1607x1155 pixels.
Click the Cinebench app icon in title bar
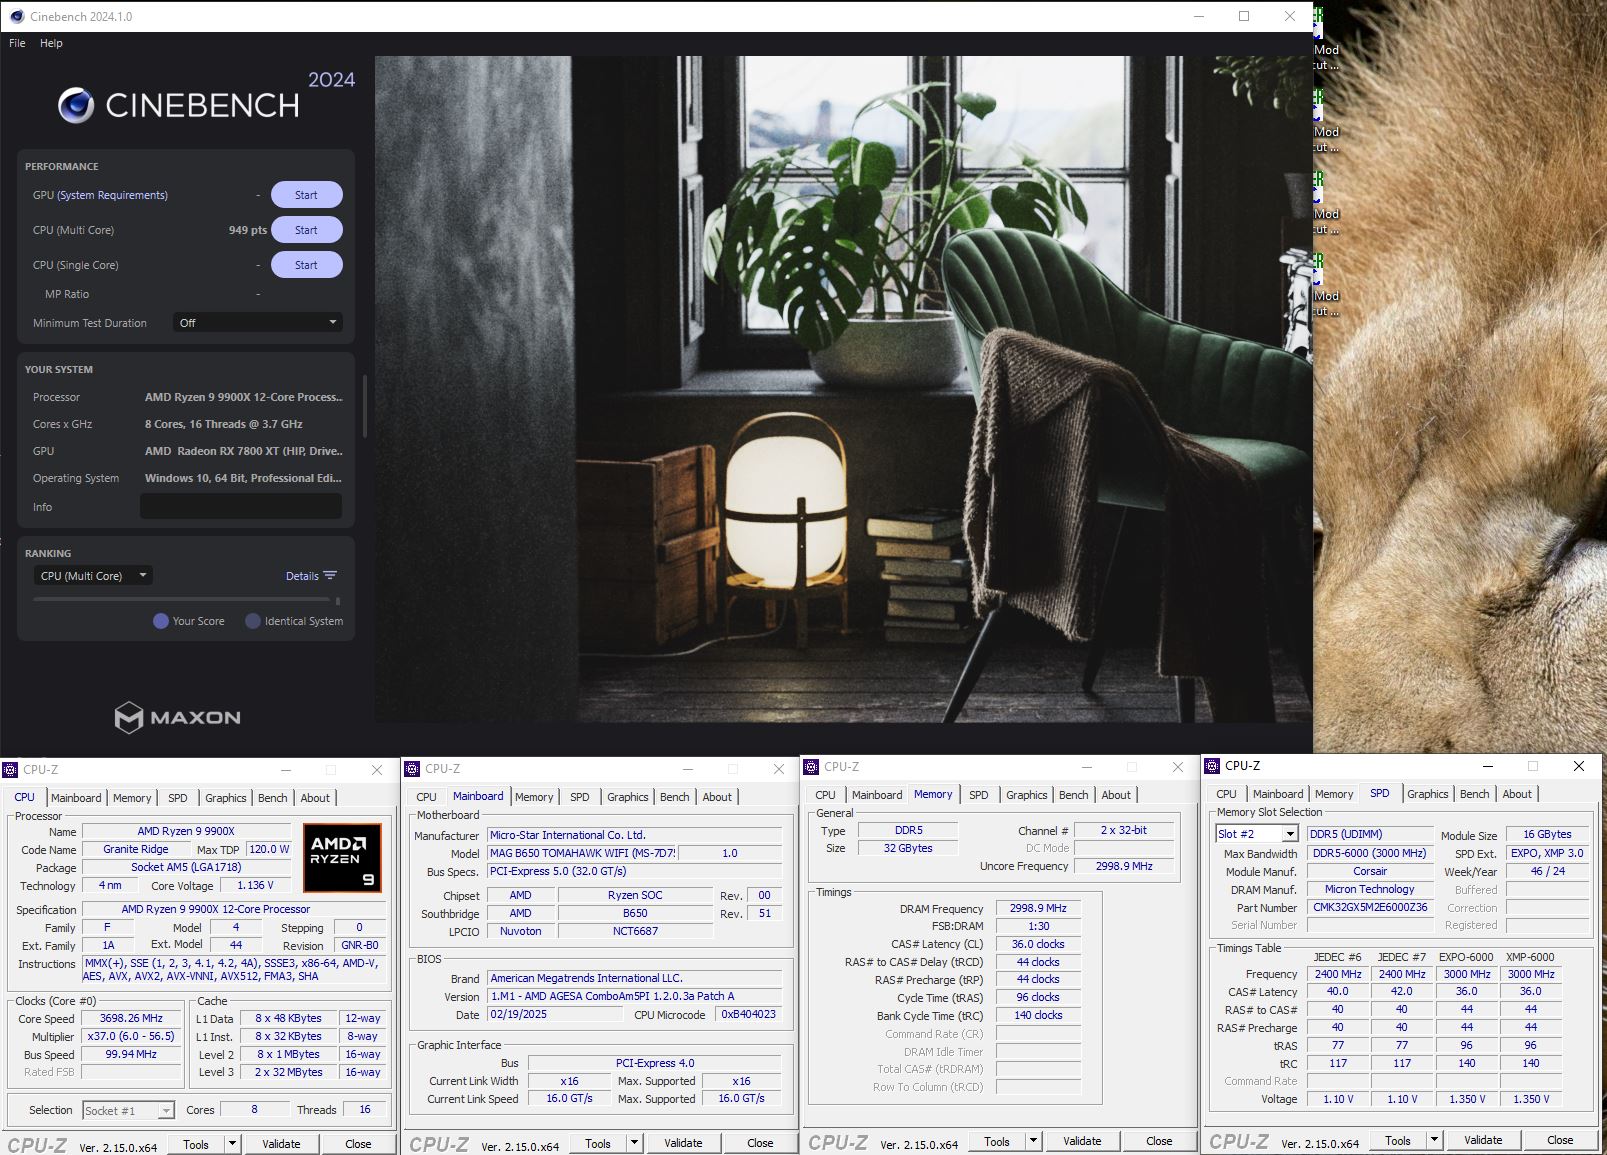pos(16,16)
